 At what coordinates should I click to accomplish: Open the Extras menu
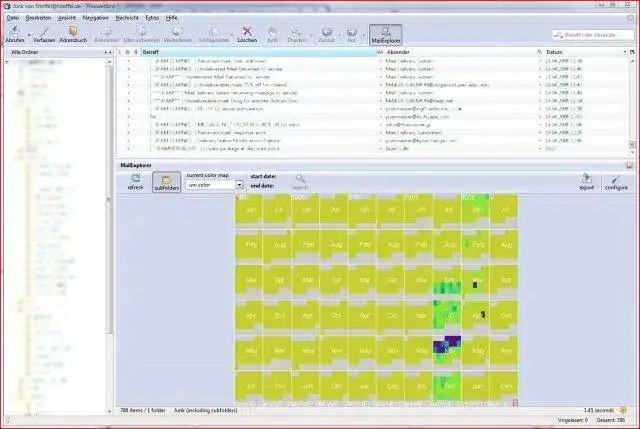[x=152, y=18]
